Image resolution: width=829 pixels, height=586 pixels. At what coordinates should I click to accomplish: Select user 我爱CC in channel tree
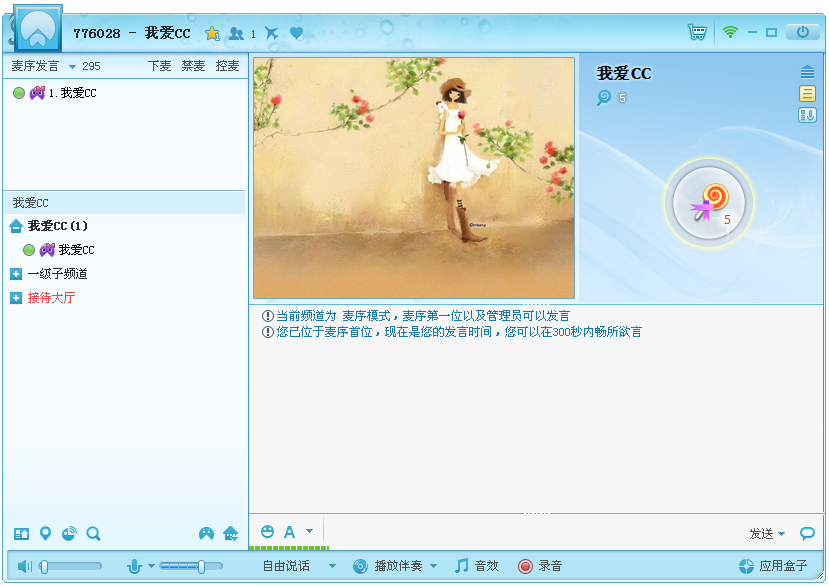(76, 250)
